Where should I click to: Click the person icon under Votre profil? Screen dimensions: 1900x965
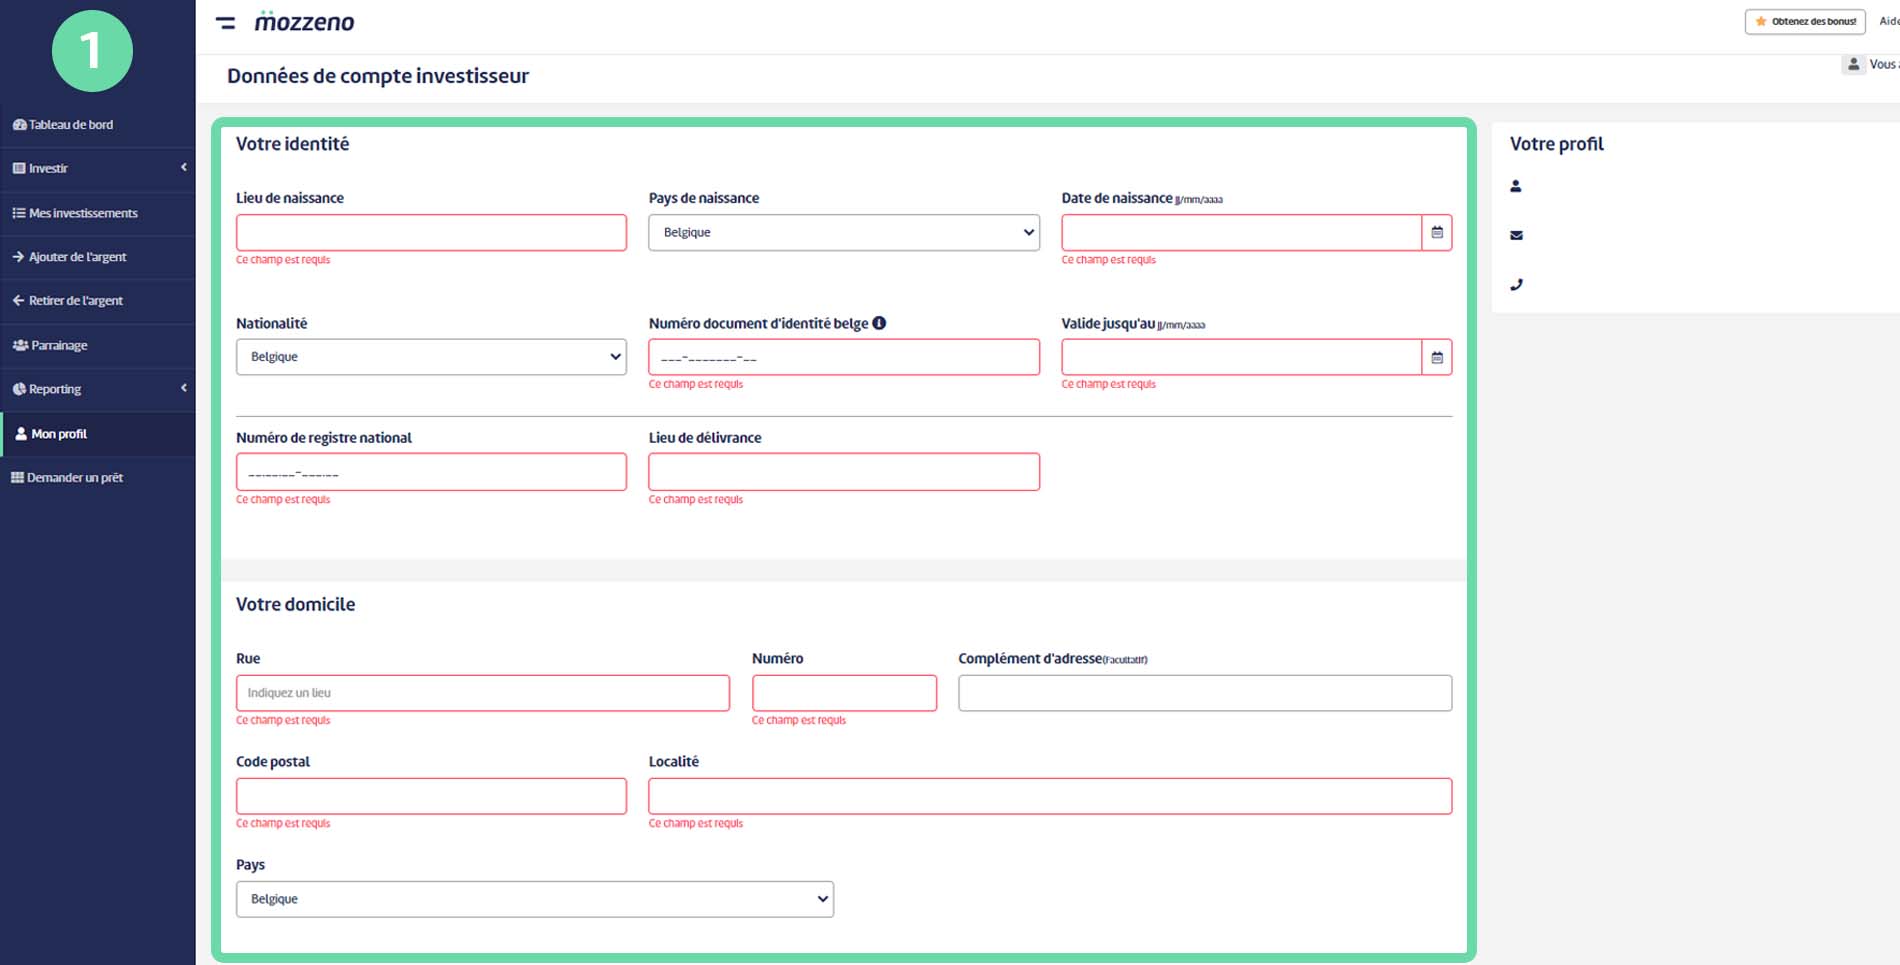coord(1516,186)
